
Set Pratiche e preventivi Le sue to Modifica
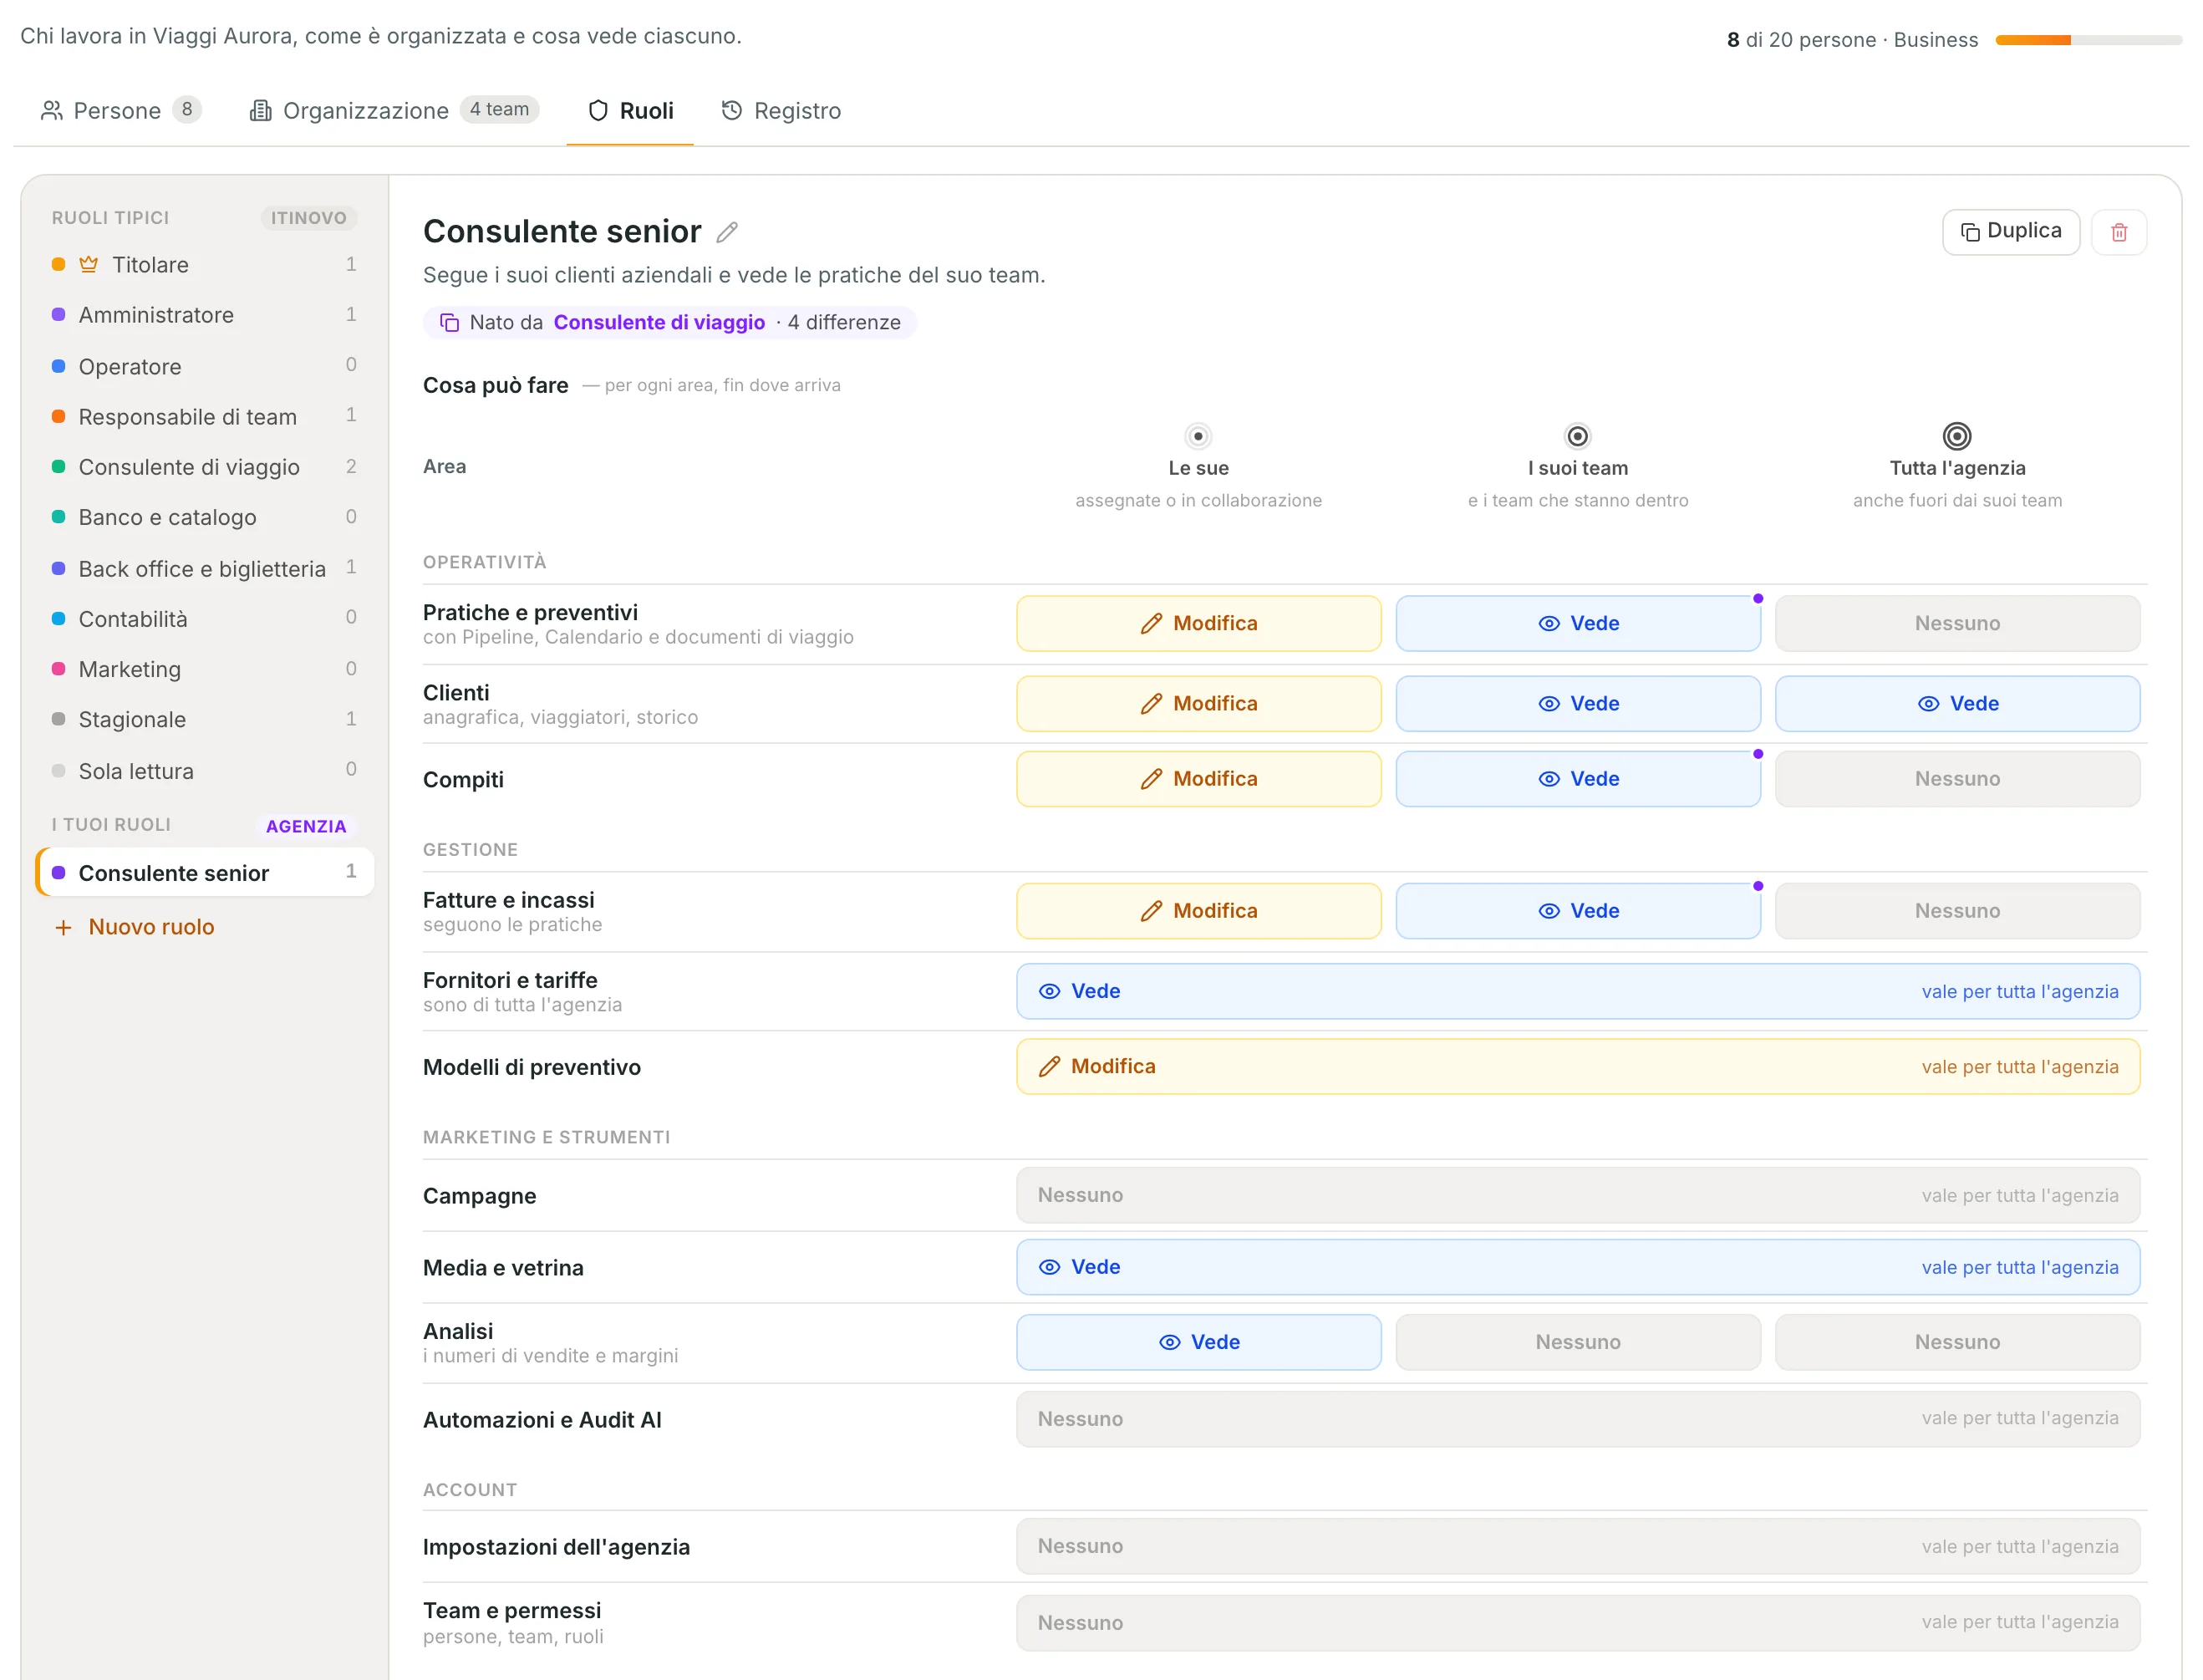click(x=1198, y=623)
